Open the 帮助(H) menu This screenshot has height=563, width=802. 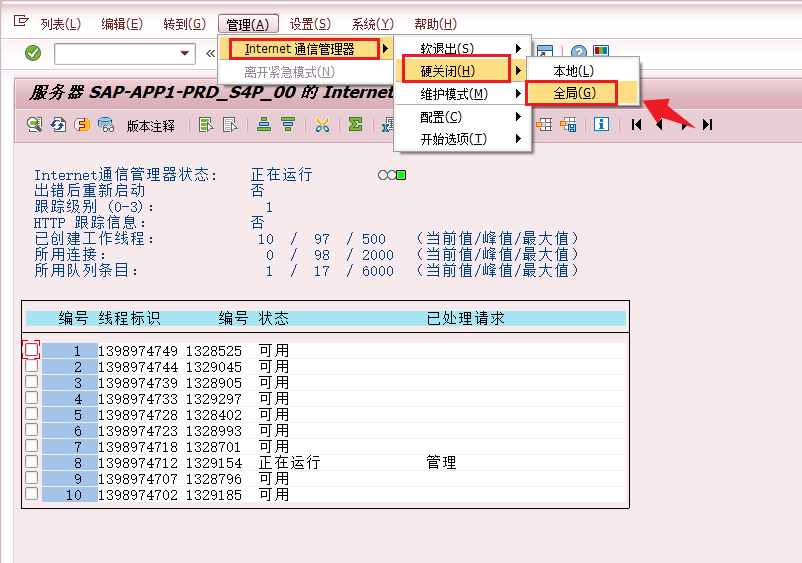(x=436, y=24)
